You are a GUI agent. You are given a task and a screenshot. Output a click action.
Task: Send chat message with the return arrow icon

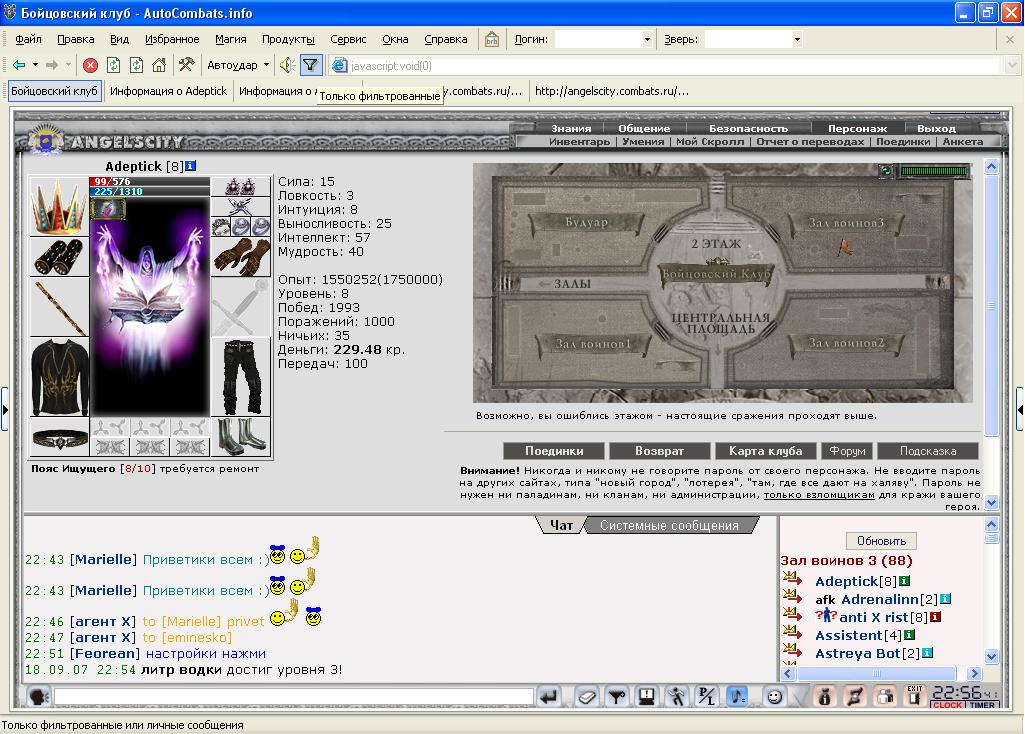[549, 697]
